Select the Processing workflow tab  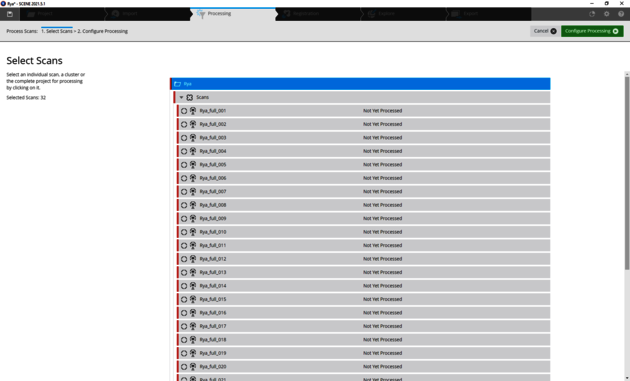coord(233,14)
